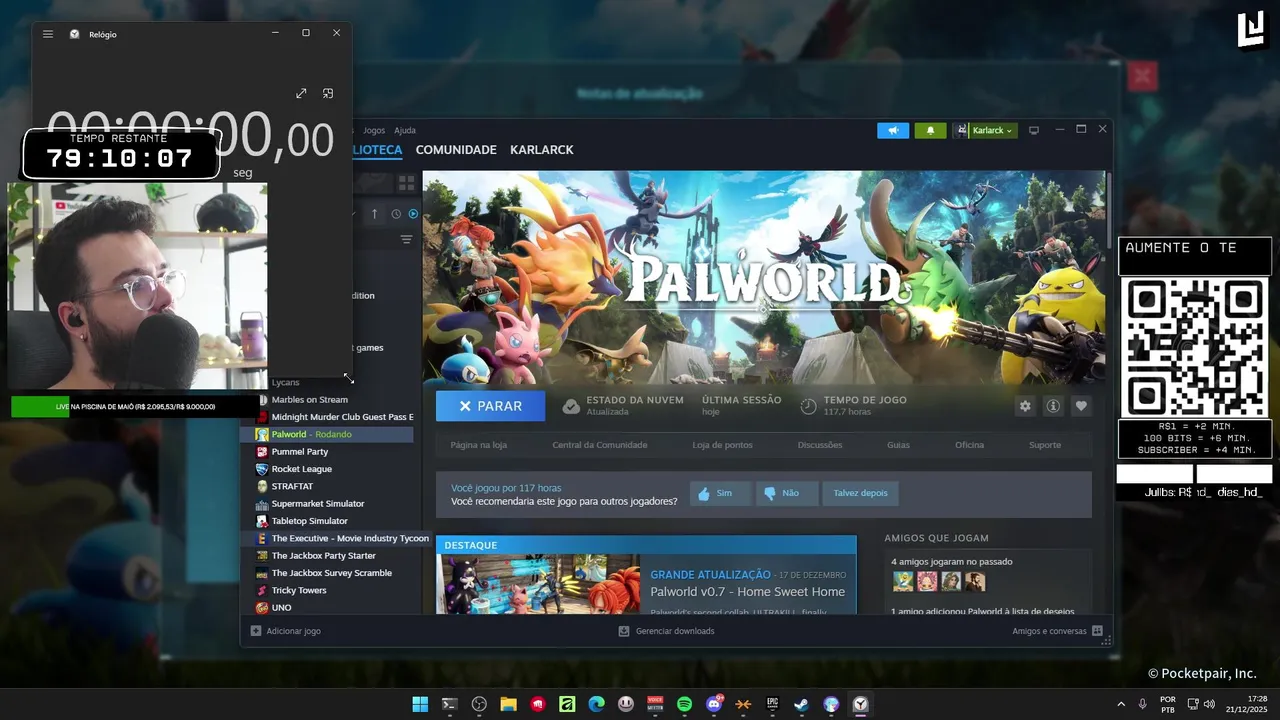Select Tabletop Simulator in game list

pyautogui.click(x=310, y=521)
